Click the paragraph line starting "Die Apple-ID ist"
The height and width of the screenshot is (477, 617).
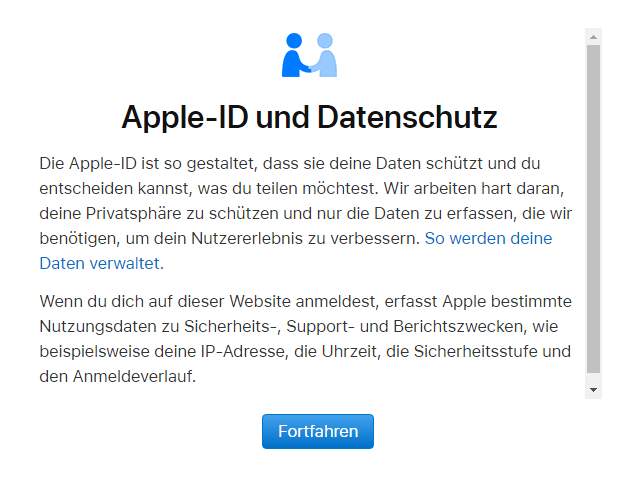295,161
